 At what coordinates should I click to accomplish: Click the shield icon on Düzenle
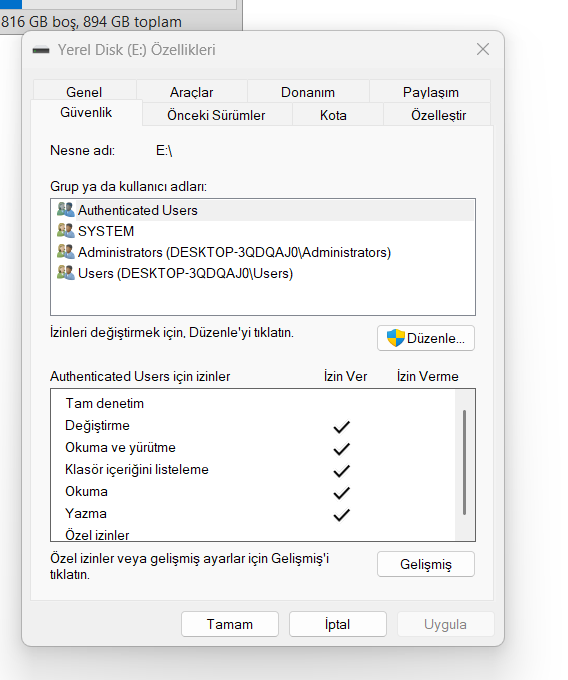click(395, 338)
